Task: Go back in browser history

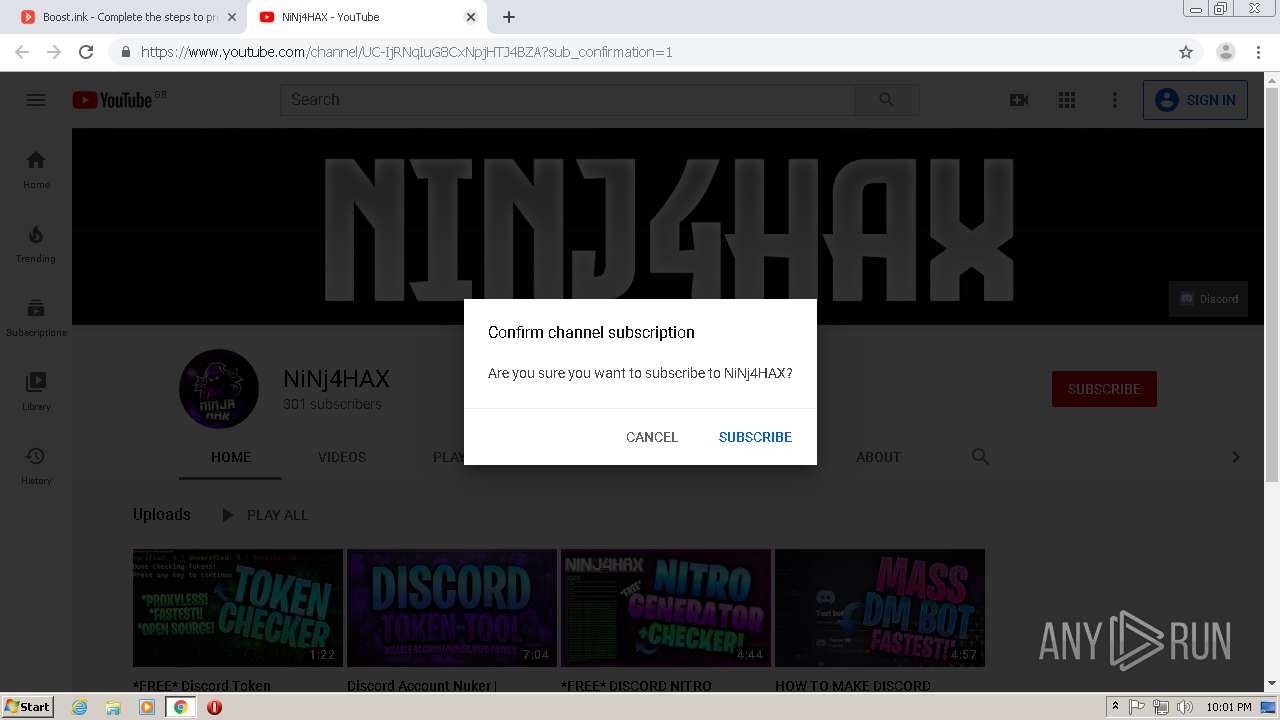Action: 22,52
